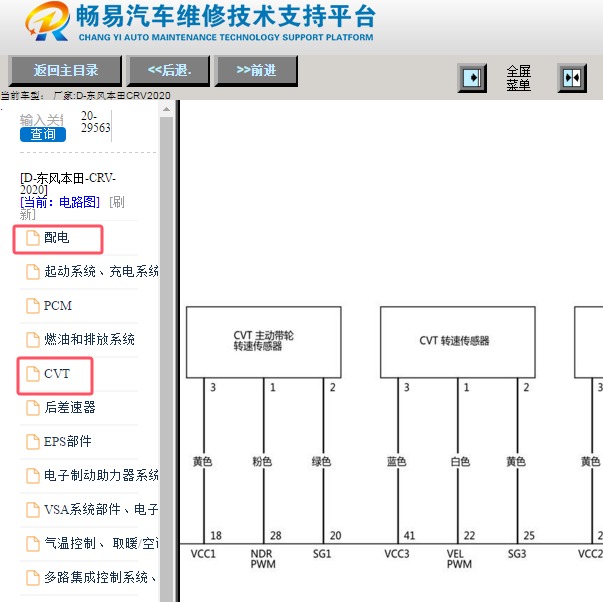Click the CVT 主动带轮转速传感器 component box
This screenshot has width=603, height=602.
click(x=263, y=342)
